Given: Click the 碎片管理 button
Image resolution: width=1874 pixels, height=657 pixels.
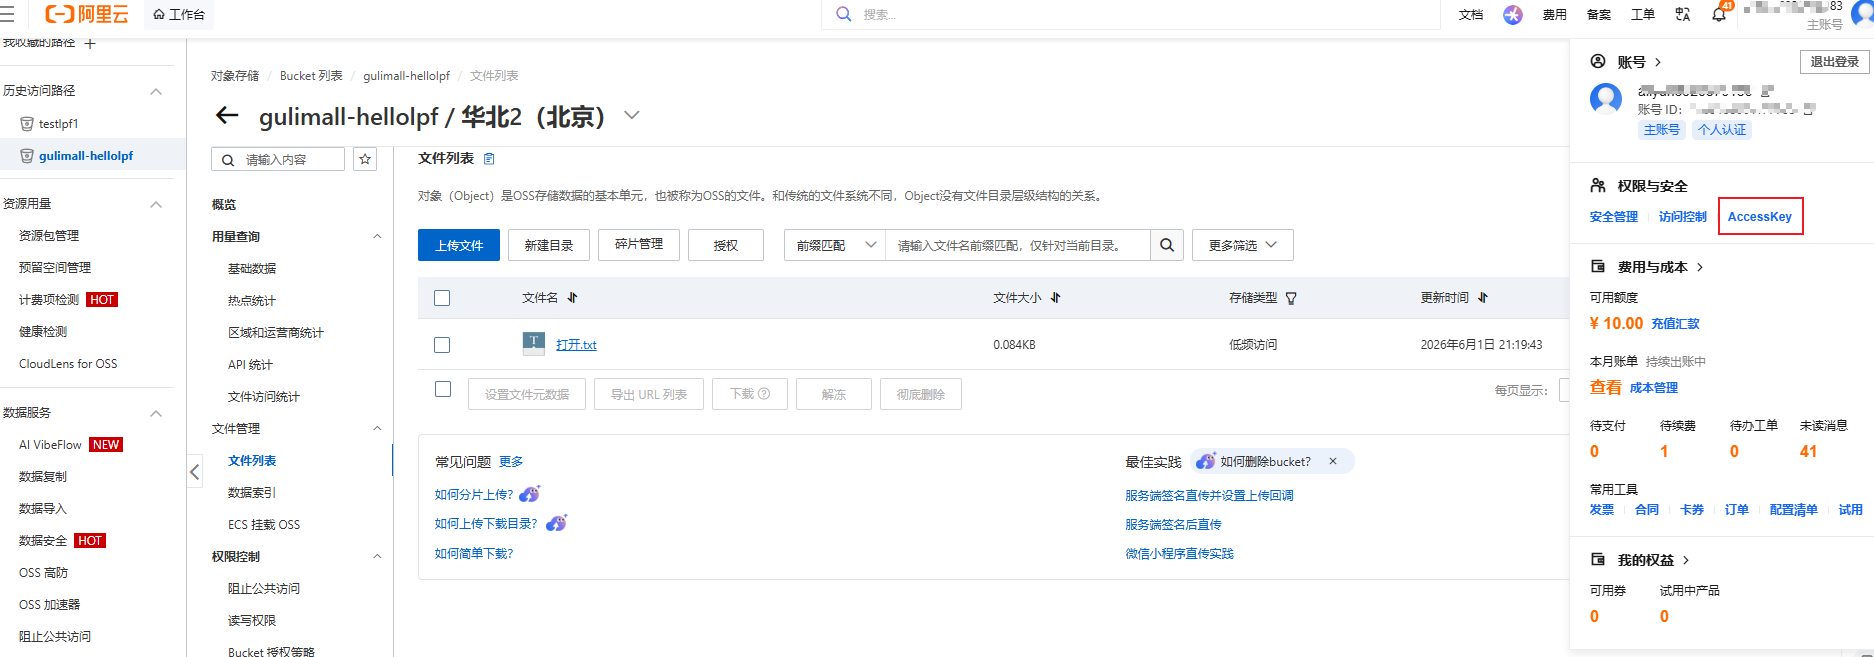Looking at the screenshot, I should coord(639,245).
